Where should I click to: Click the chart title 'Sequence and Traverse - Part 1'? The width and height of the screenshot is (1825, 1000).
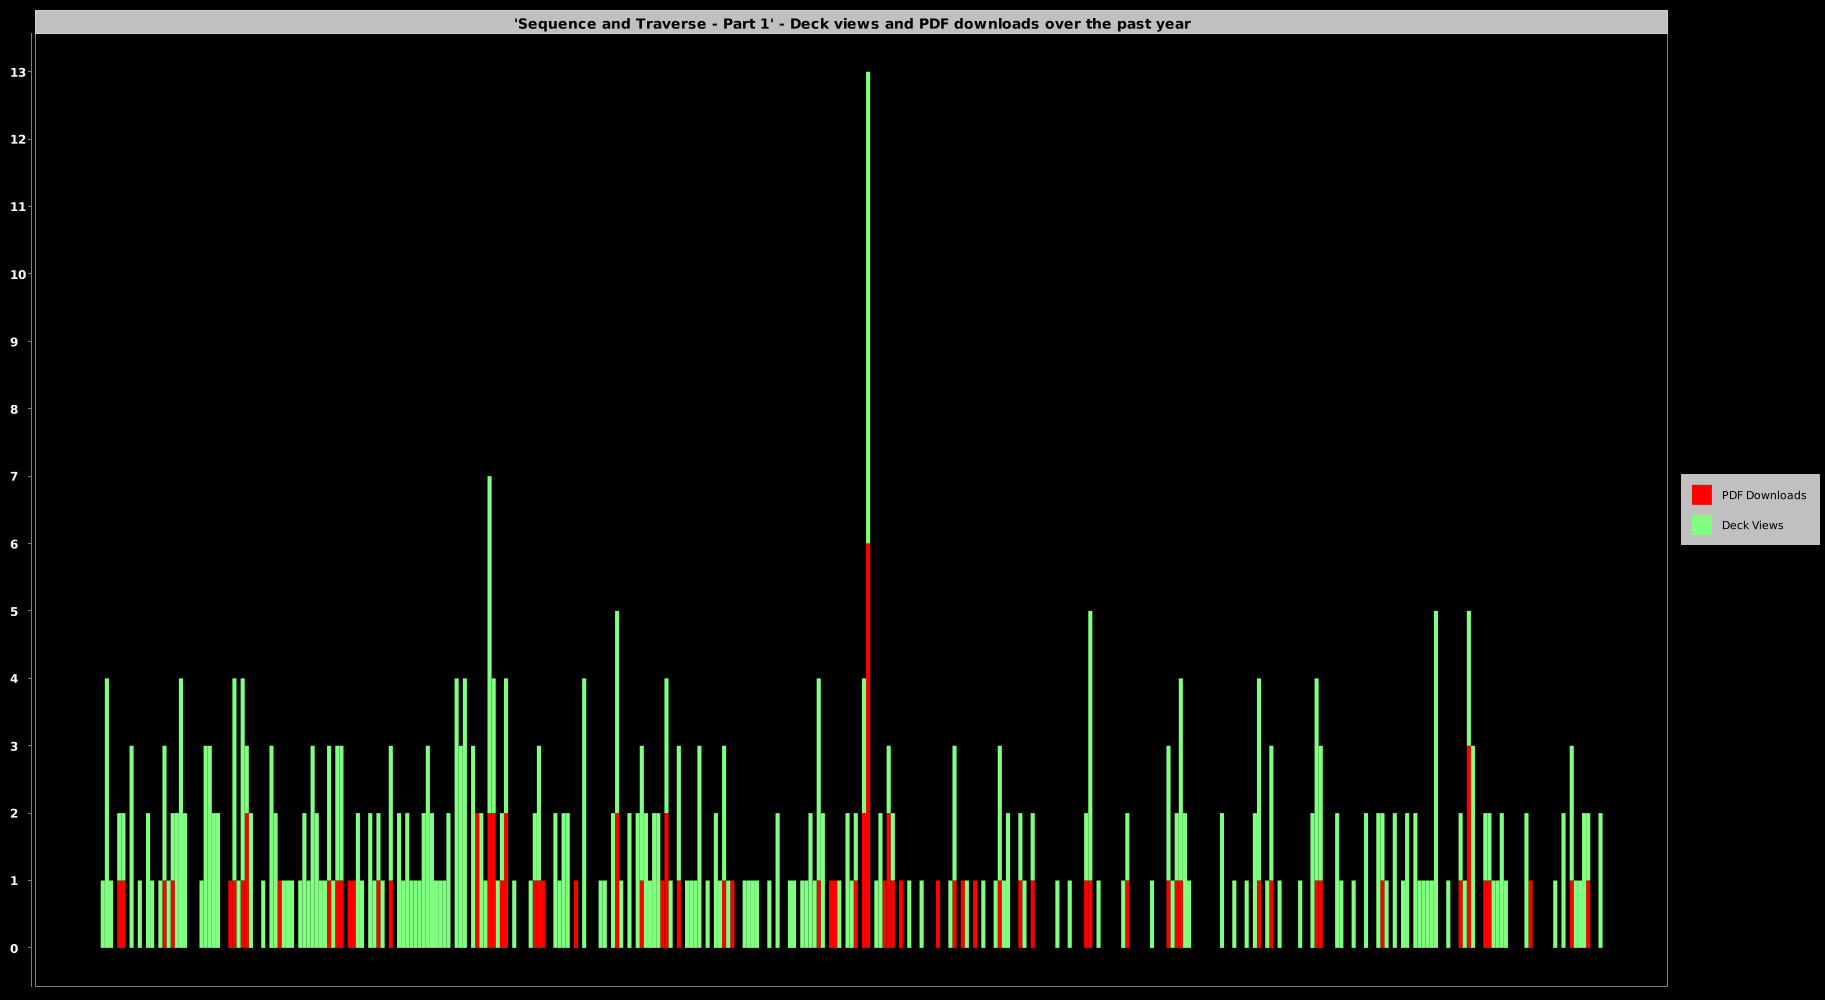pyautogui.click(x=852, y=23)
